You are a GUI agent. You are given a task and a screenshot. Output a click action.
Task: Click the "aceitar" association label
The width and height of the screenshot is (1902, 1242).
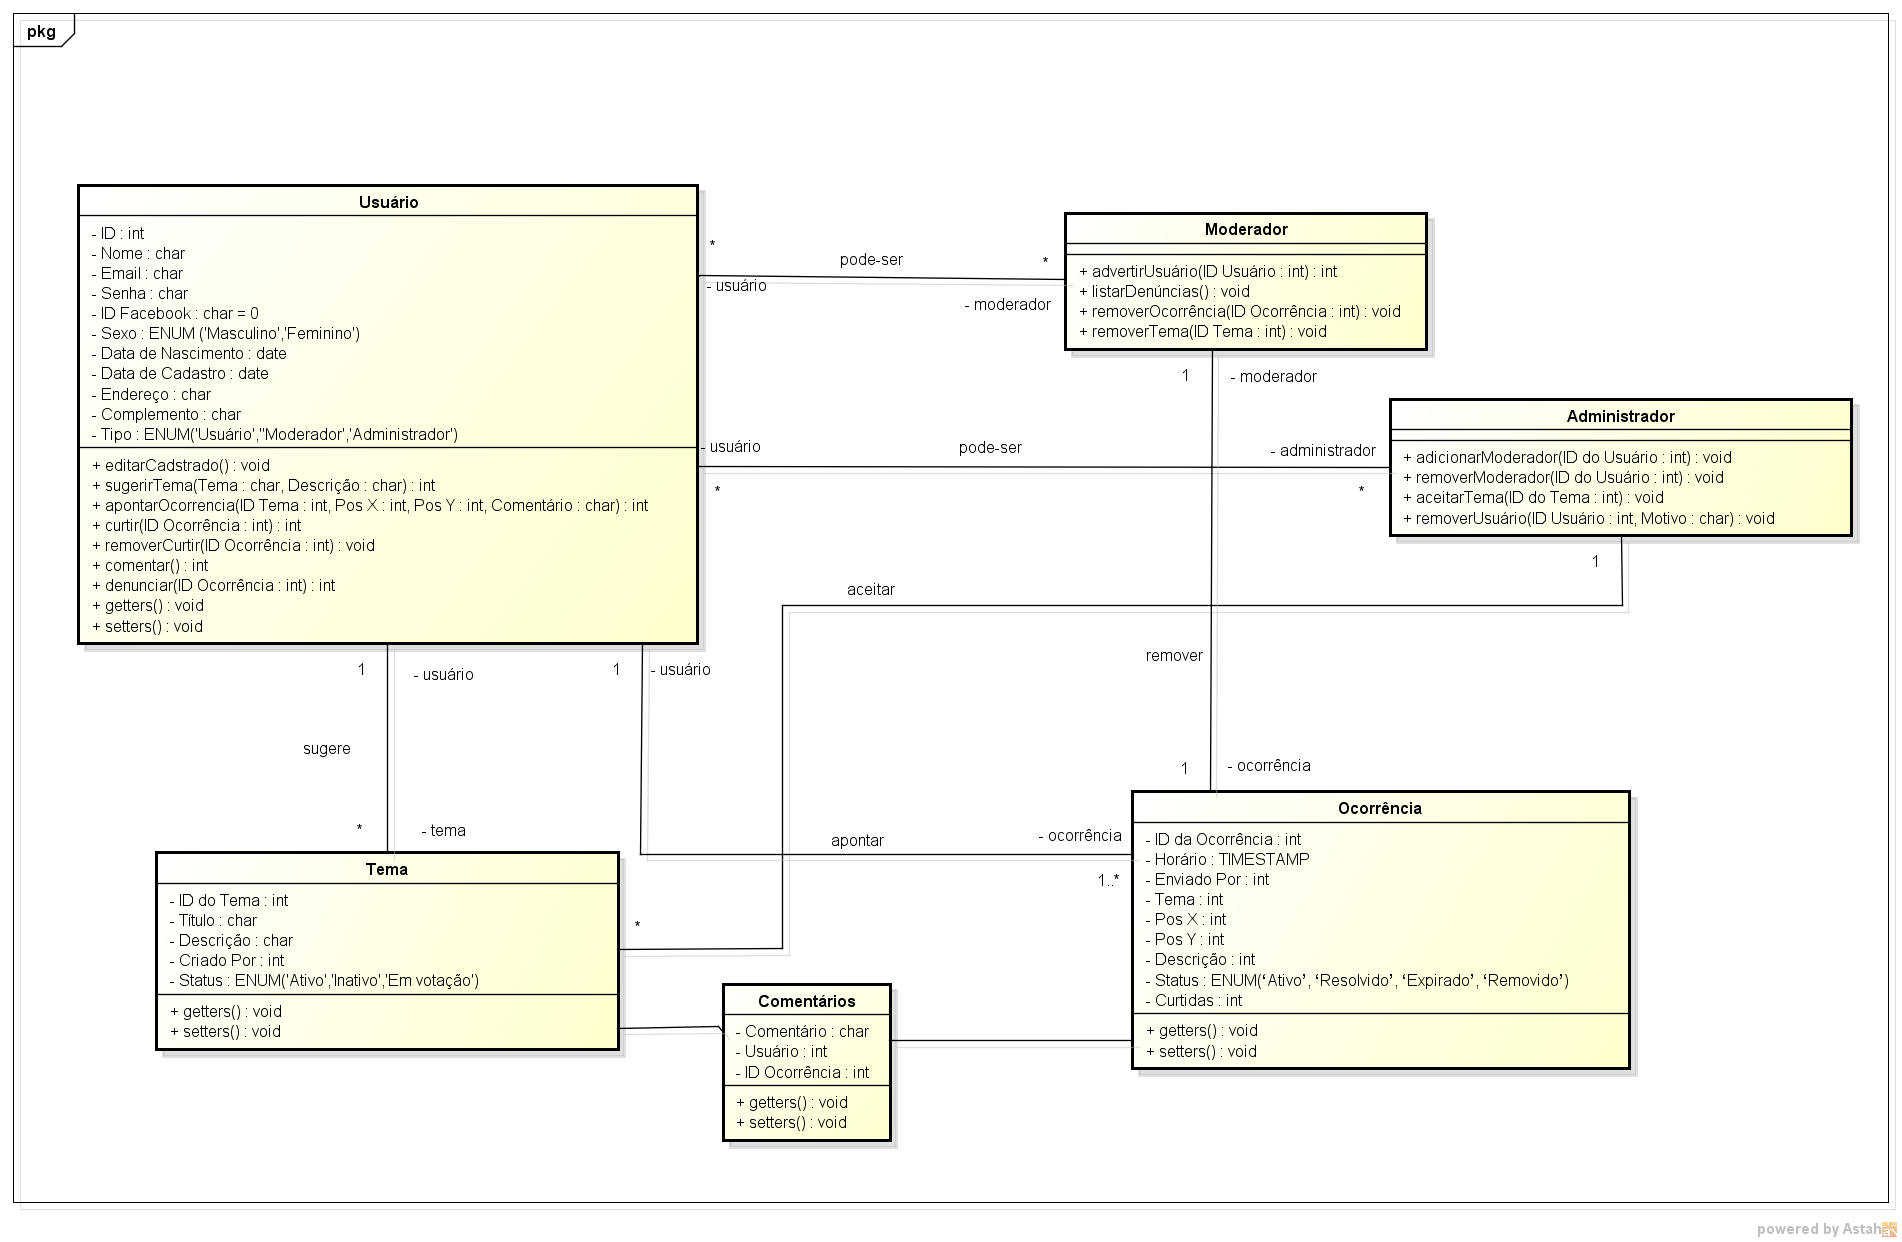870,590
